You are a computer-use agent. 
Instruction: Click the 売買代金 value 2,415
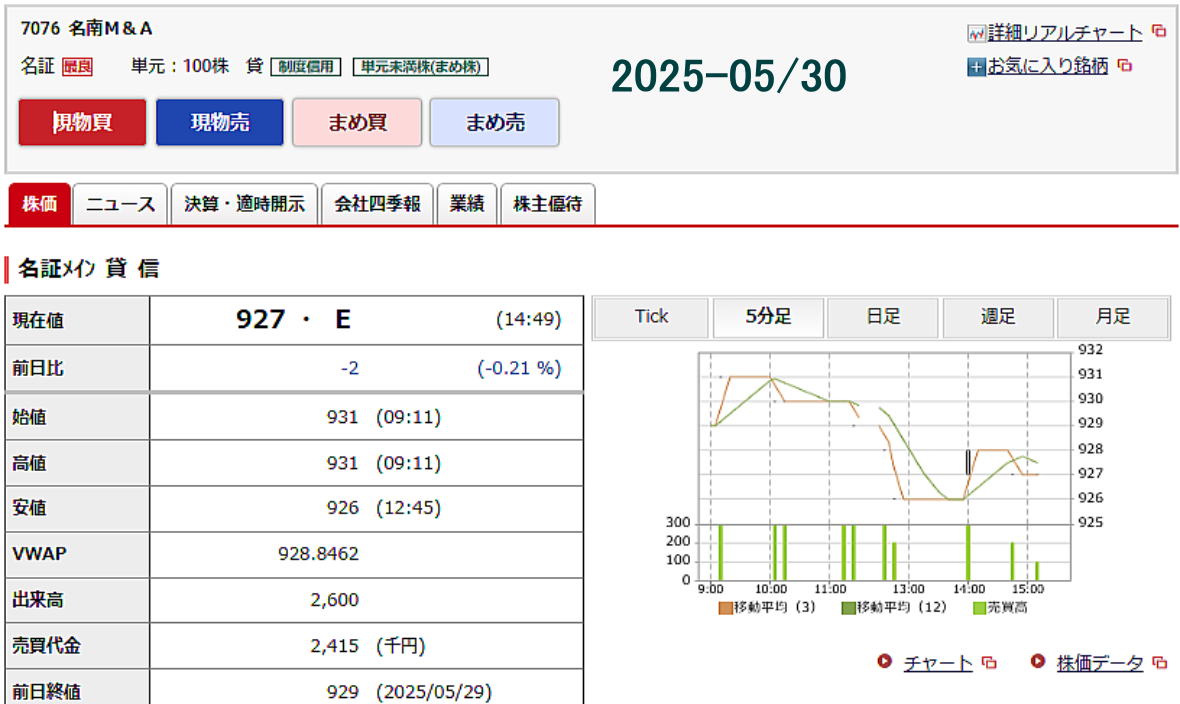pos(334,646)
